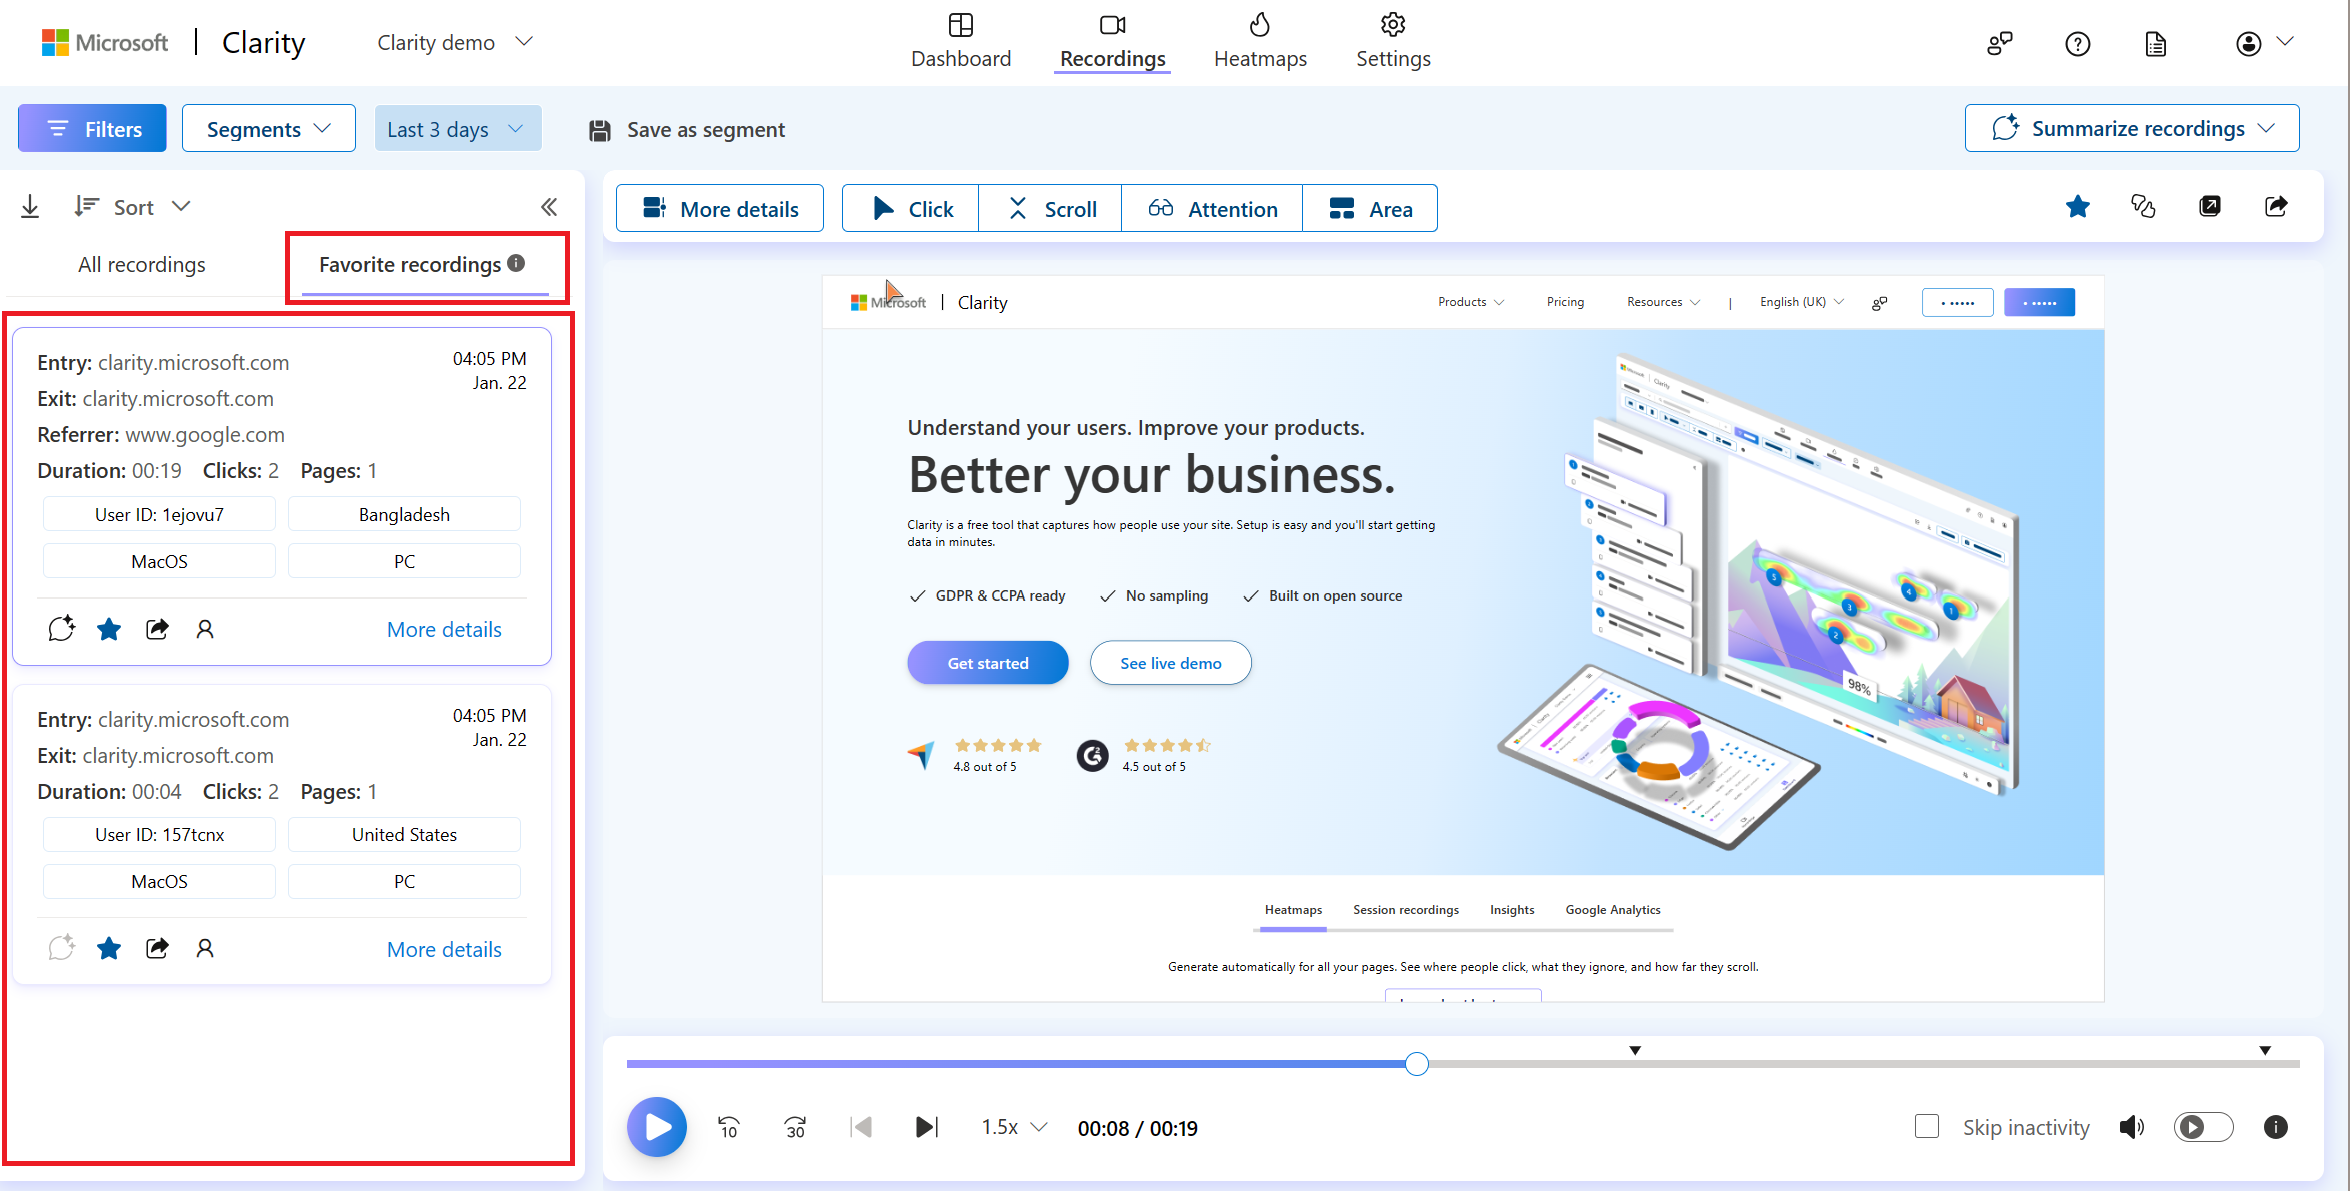Open the Settings page
2350x1192 pixels.
1393,41
